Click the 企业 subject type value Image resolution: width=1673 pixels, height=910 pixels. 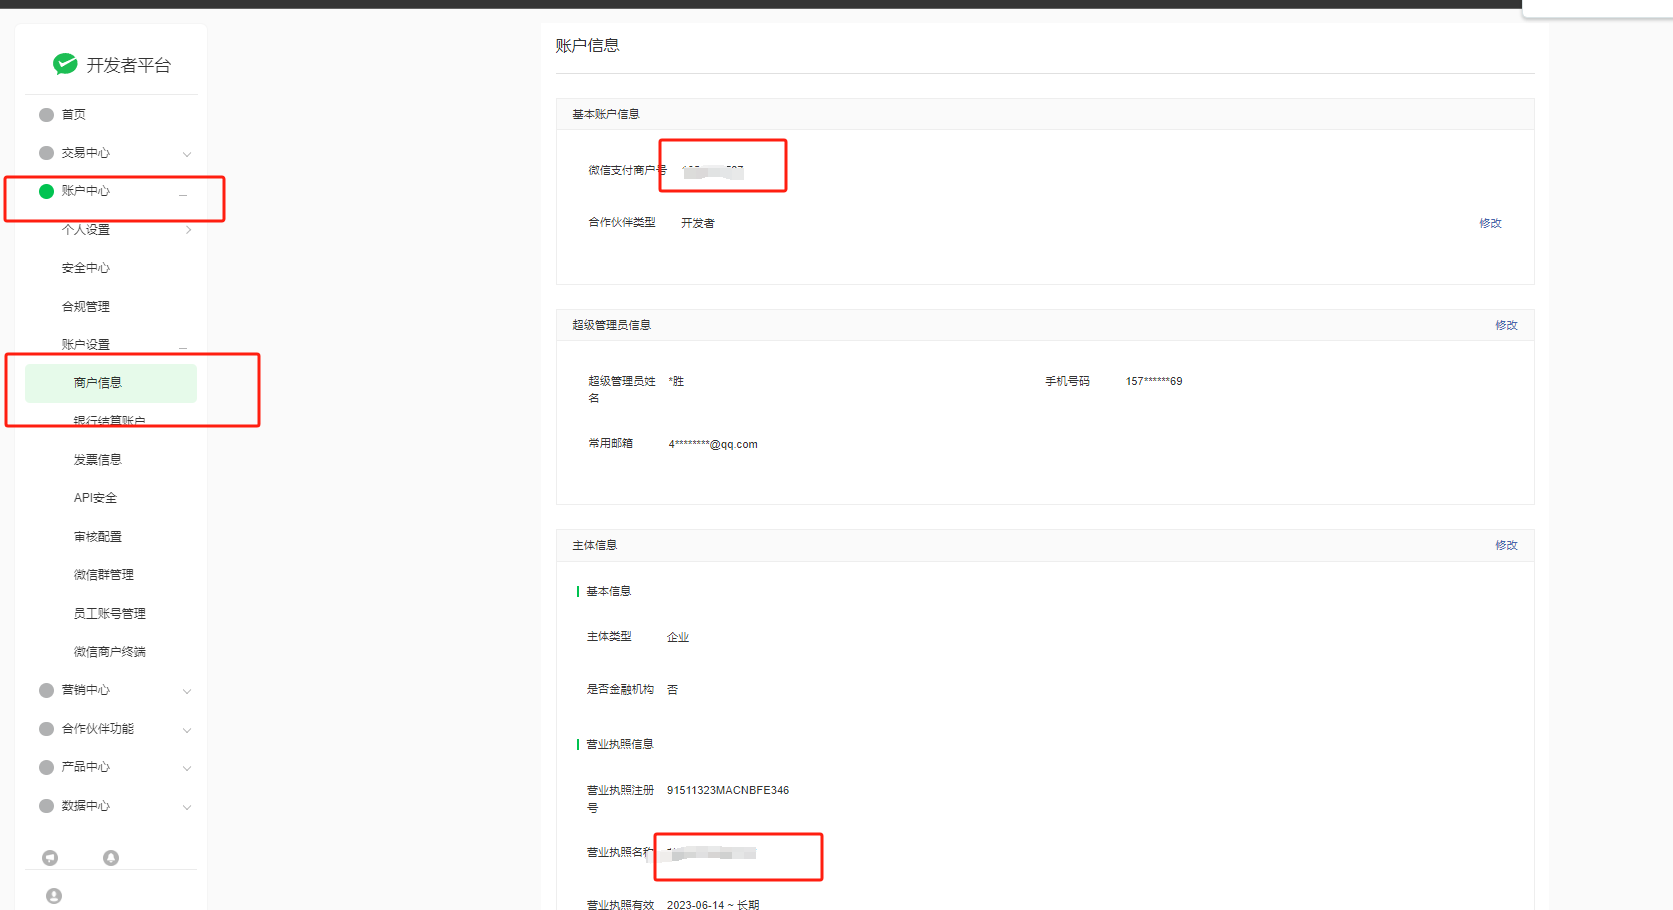678,637
